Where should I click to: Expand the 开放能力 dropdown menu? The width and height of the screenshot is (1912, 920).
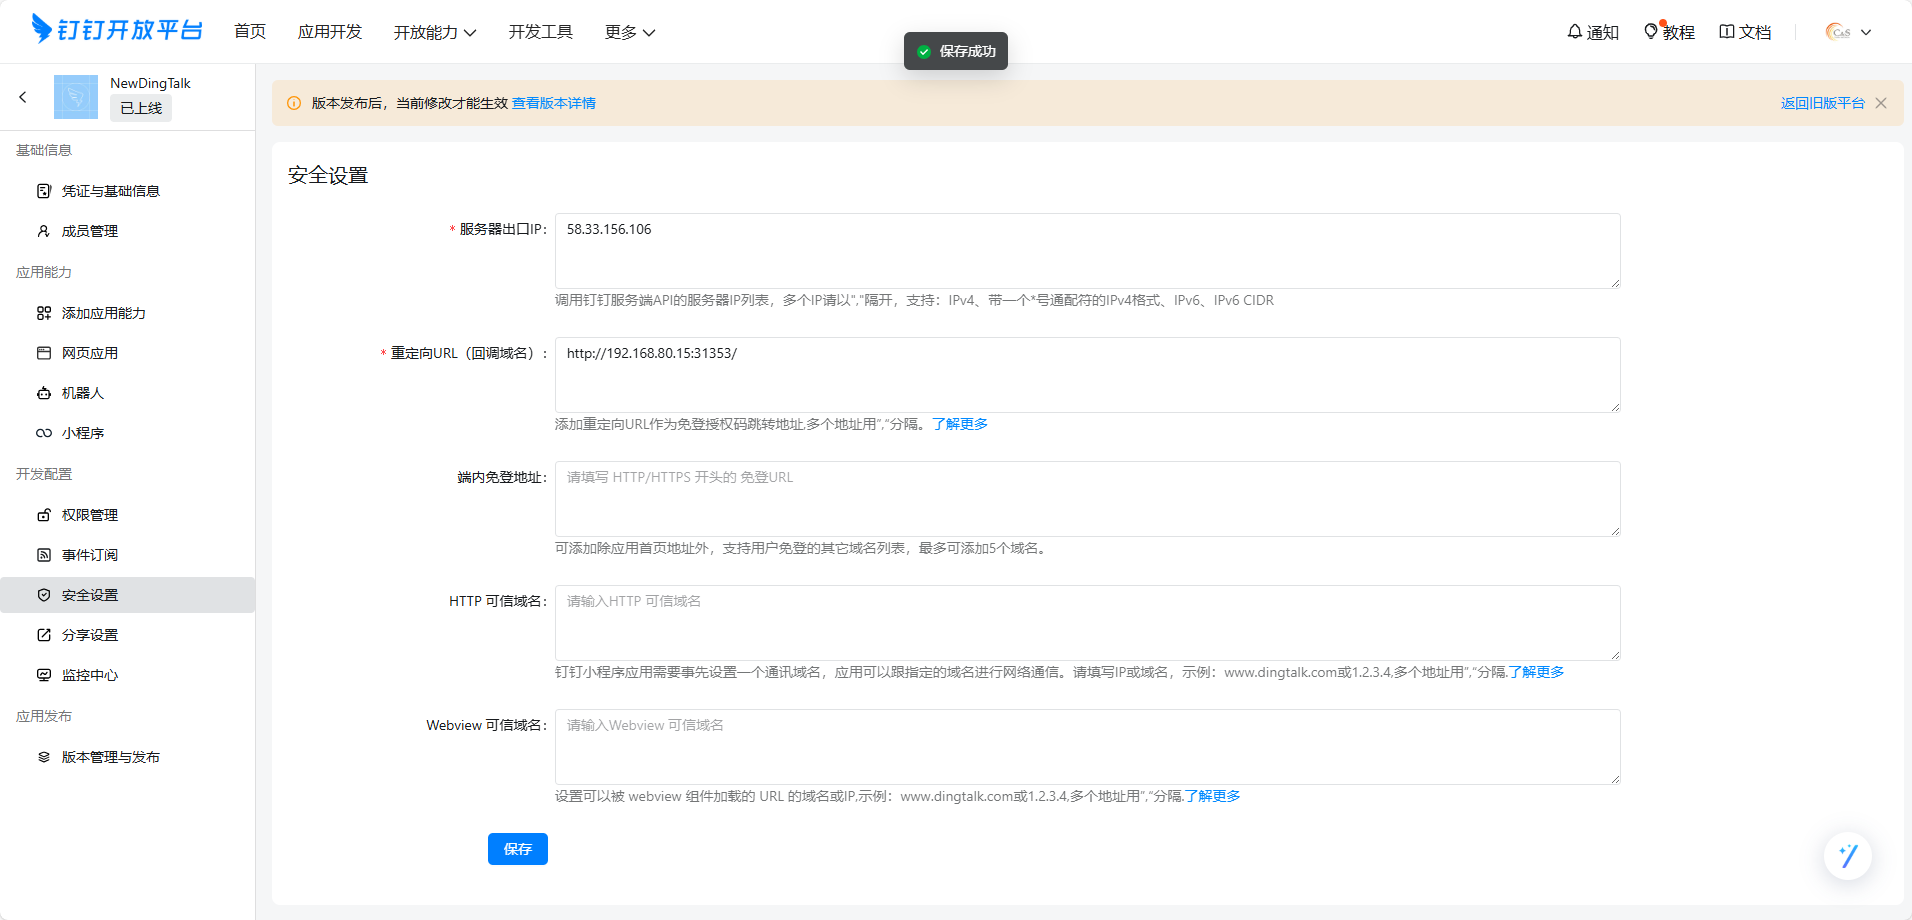pyautogui.click(x=434, y=32)
